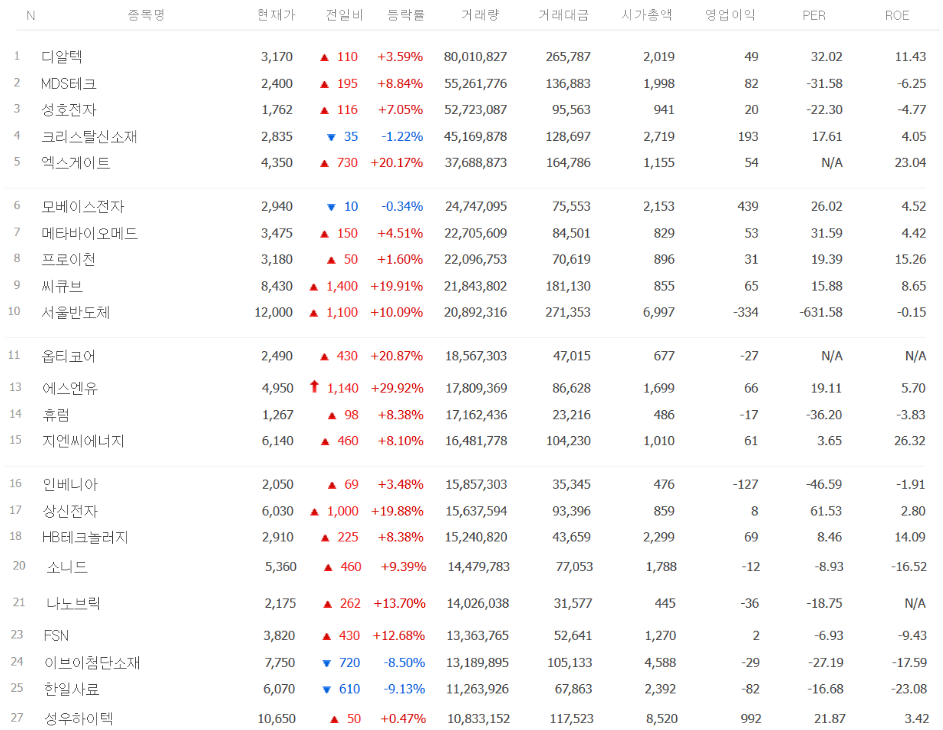Image resolution: width=943 pixels, height=730 pixels.
Task: Click 지엔씨에너지's ROE value 26.32
Action: pyautogui.click(x=909, y=441)
